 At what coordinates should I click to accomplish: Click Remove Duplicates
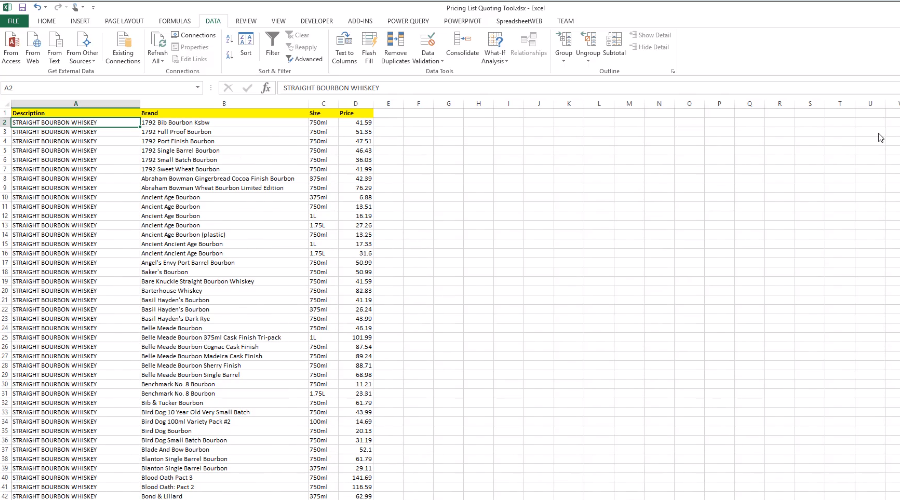click(395, 47)
